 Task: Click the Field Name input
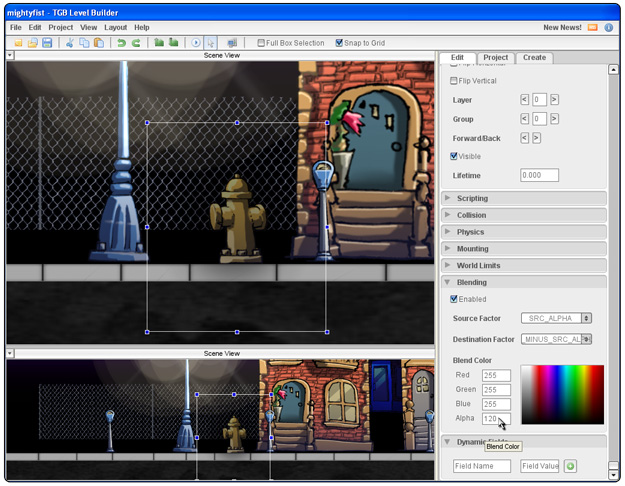pos(482,466)
